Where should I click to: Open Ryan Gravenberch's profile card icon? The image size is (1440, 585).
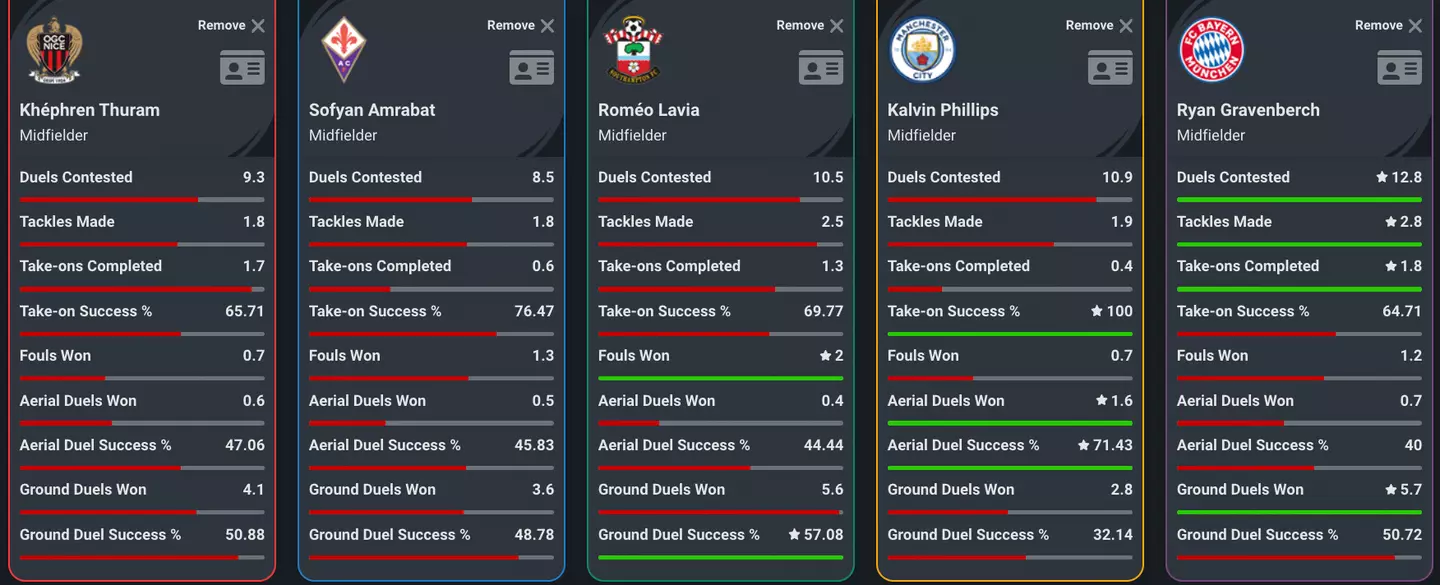[1399, 68]
